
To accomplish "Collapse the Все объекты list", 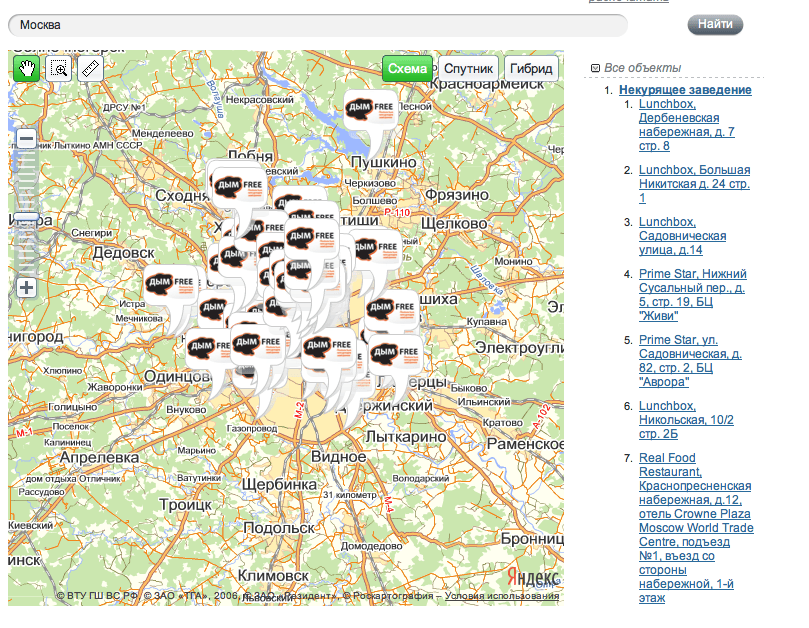I will pyautogui.click(x=596, y=68).
